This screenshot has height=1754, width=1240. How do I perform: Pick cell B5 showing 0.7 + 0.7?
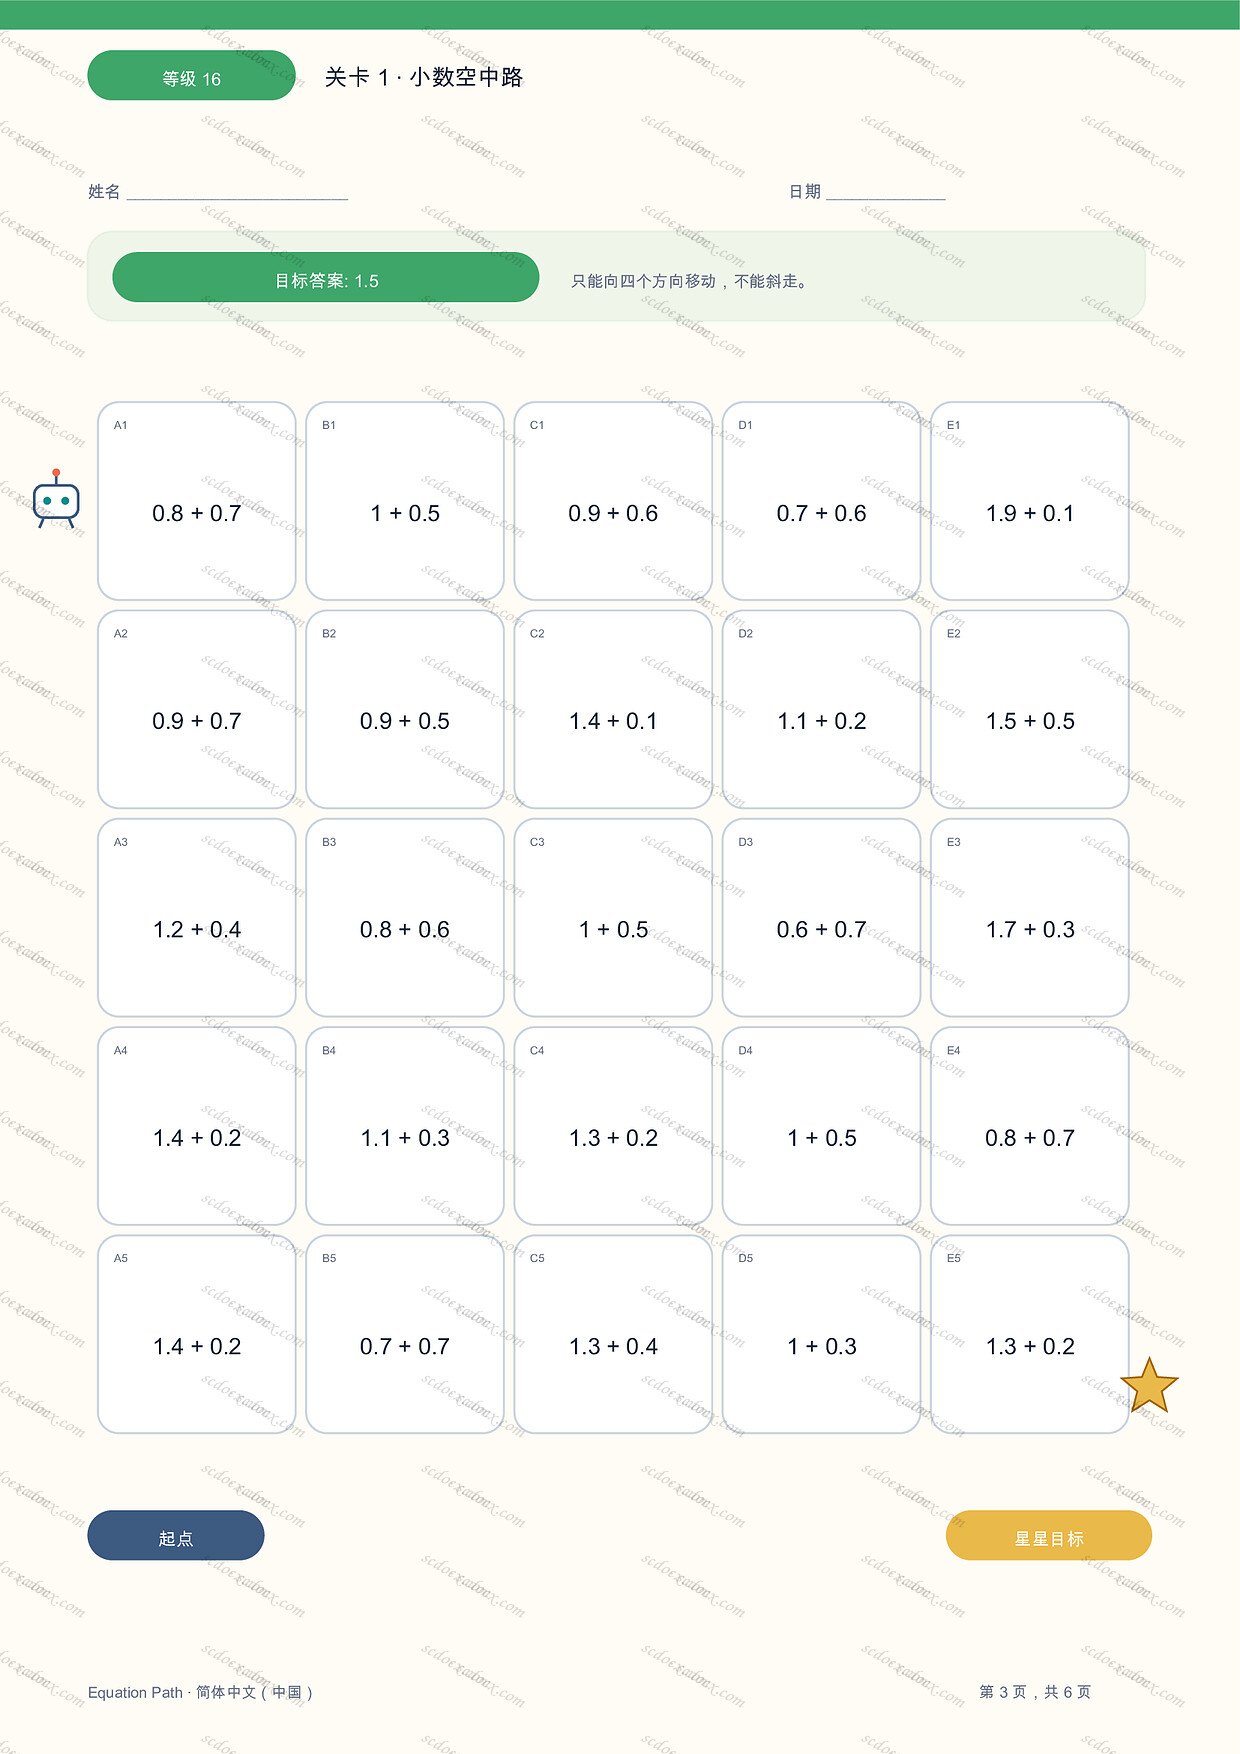click(405, 1334)
